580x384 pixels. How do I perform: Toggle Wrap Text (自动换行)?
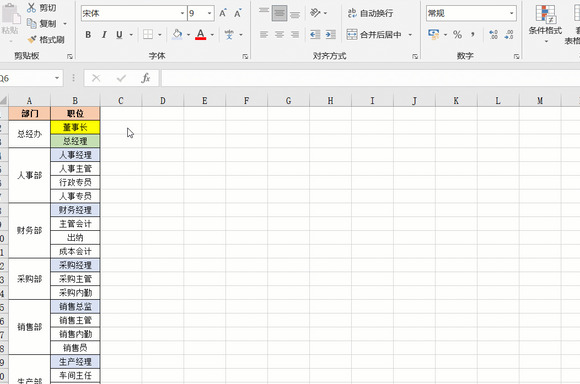pyautogui.click(x=371, y=13)
